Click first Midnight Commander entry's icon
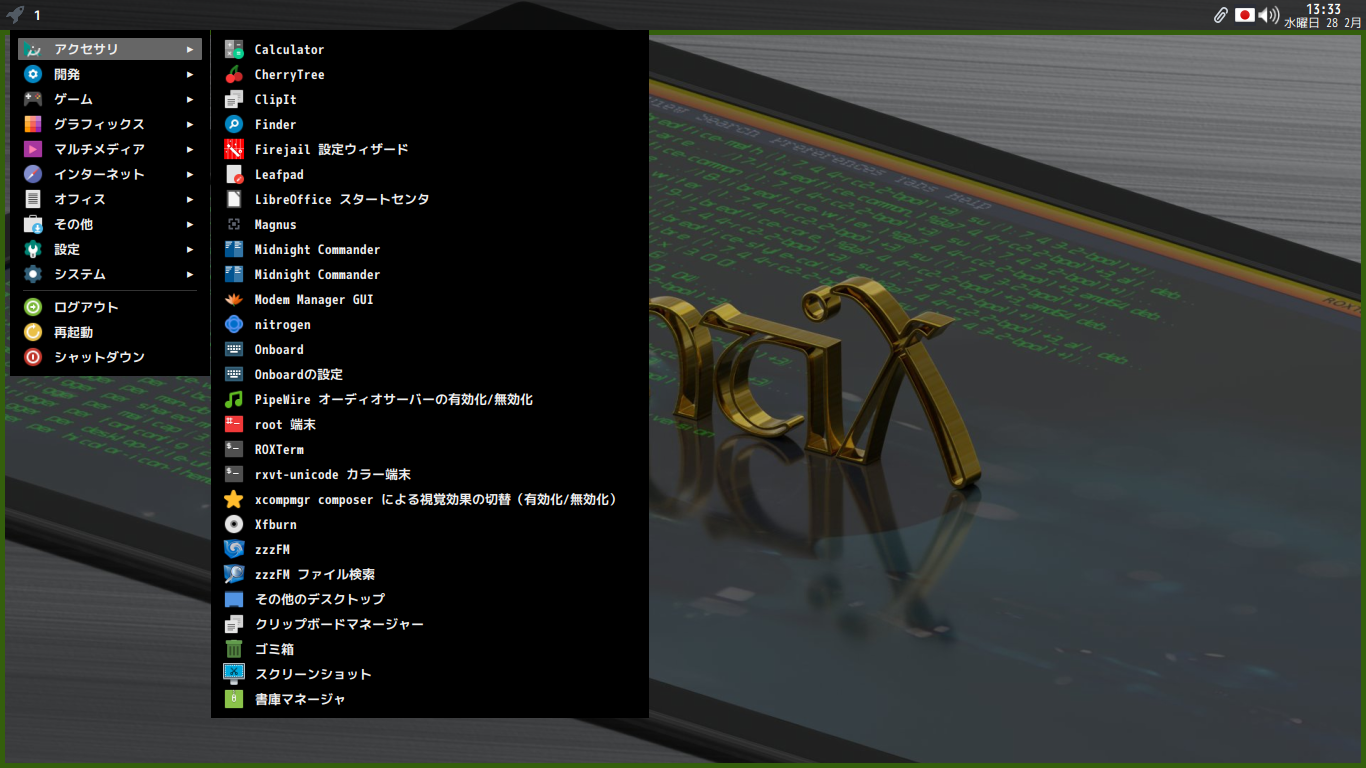The width and height of the screenshot is (1366, 768). point(234,249)
